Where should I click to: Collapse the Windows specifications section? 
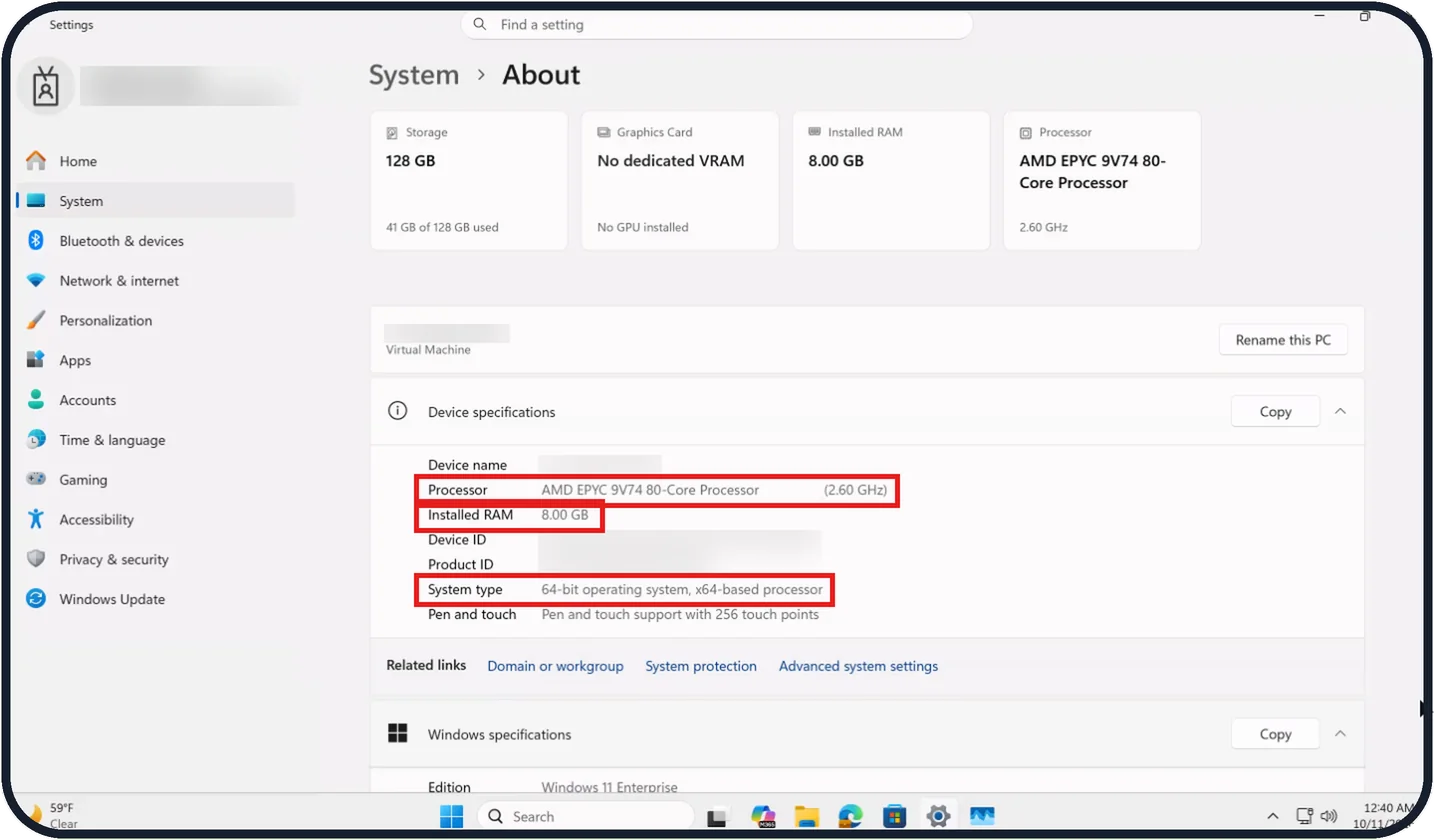coord(1341,734)
